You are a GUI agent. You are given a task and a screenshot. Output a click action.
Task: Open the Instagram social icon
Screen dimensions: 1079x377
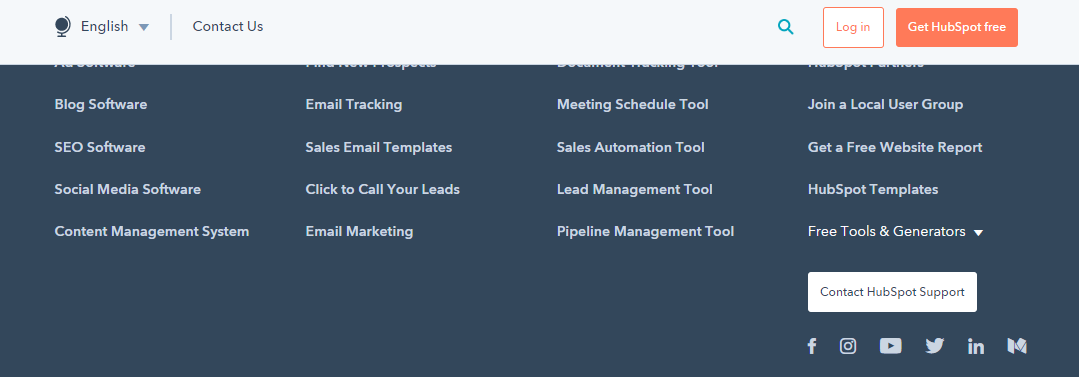click(848, 346)
